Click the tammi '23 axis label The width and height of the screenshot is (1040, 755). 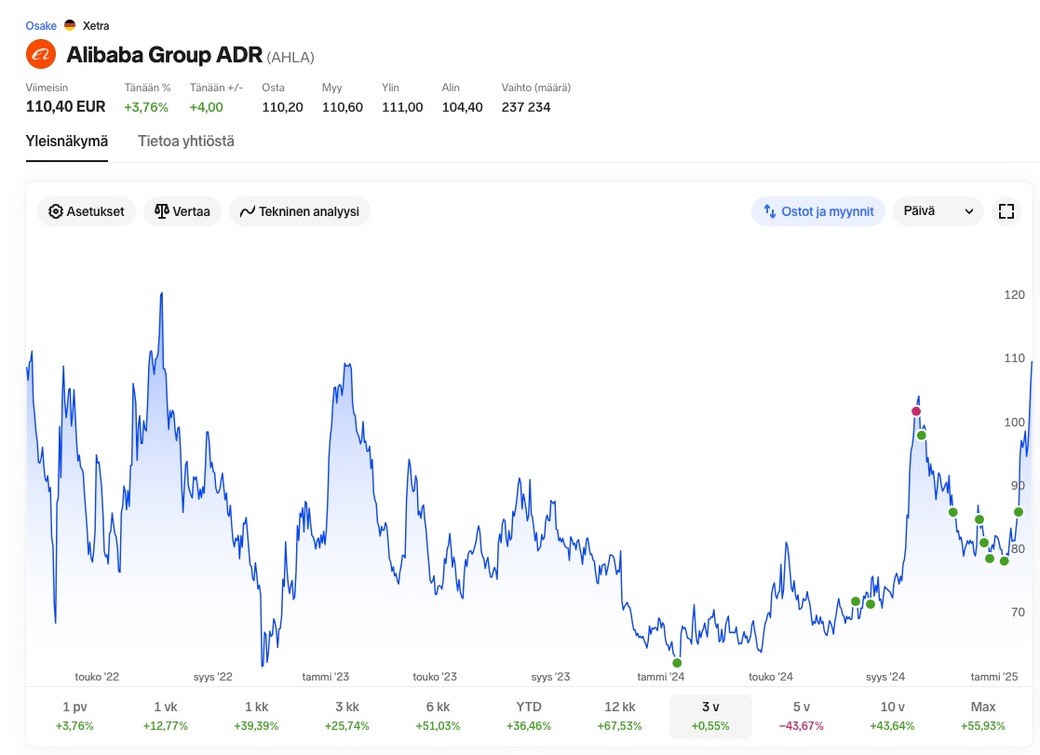tap(326, 677)
